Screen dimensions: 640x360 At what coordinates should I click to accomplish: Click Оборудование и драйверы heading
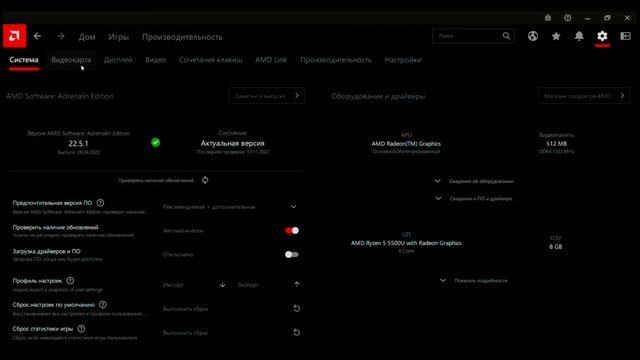click(378, 96)
